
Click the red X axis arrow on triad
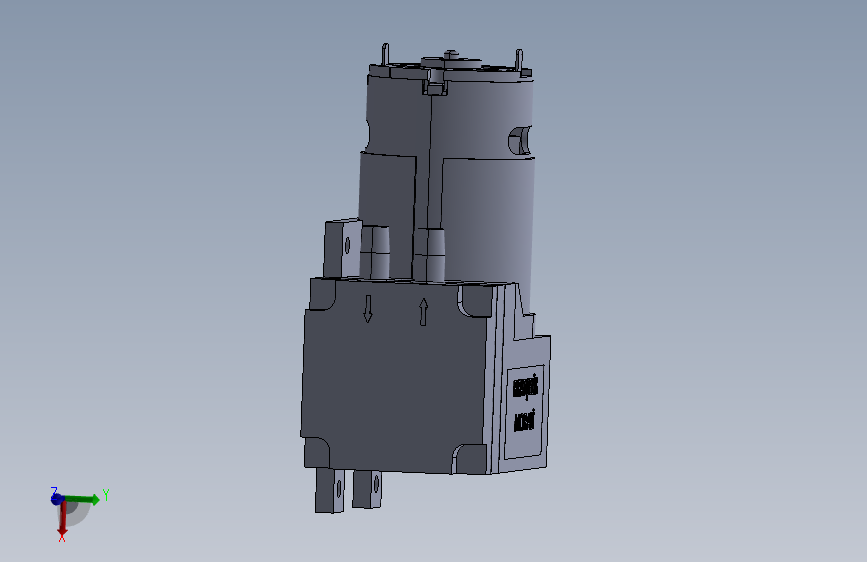62,518
